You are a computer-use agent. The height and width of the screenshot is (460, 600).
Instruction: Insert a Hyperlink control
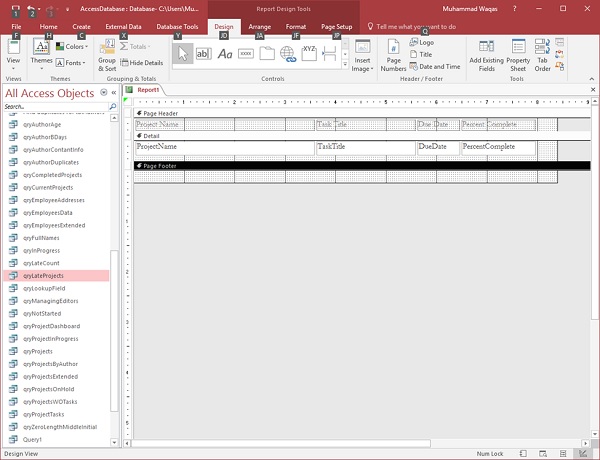288,54
